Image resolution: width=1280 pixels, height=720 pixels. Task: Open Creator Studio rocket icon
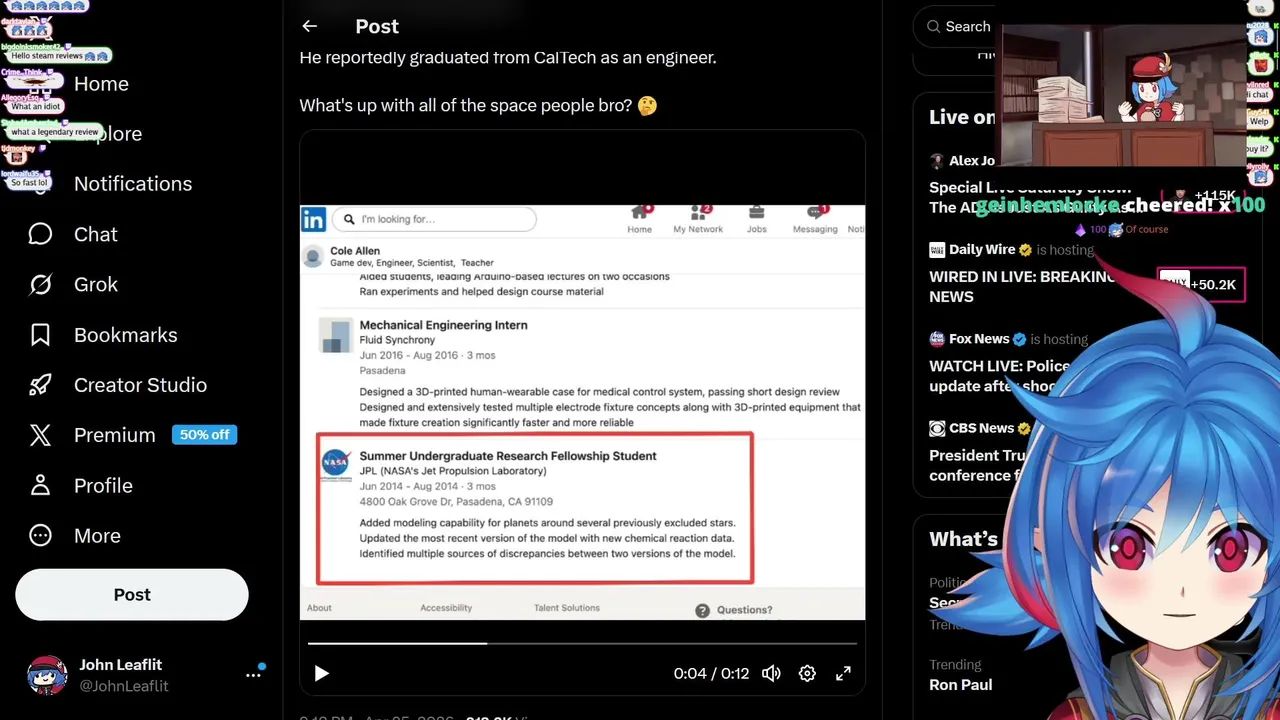click(40, 385)
